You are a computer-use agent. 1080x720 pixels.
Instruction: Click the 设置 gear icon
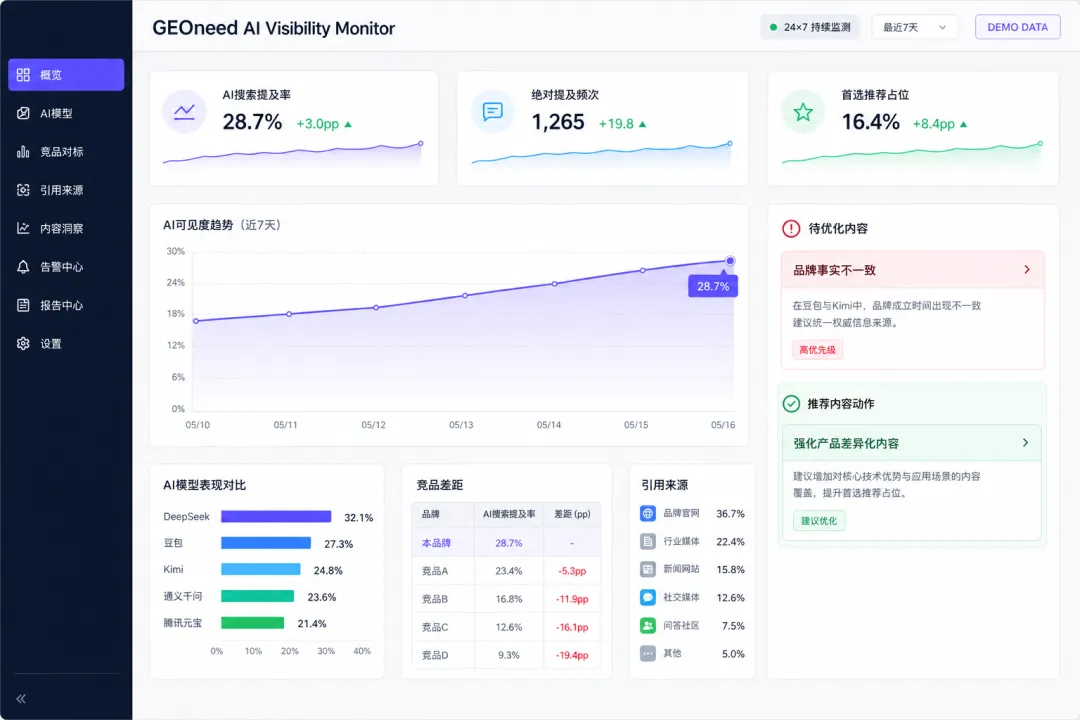click(x=23, y=343)
